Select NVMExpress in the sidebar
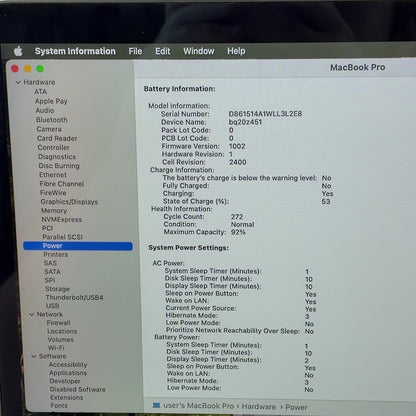Viewport: 416px width, 416px height. [x=62, y=219]
